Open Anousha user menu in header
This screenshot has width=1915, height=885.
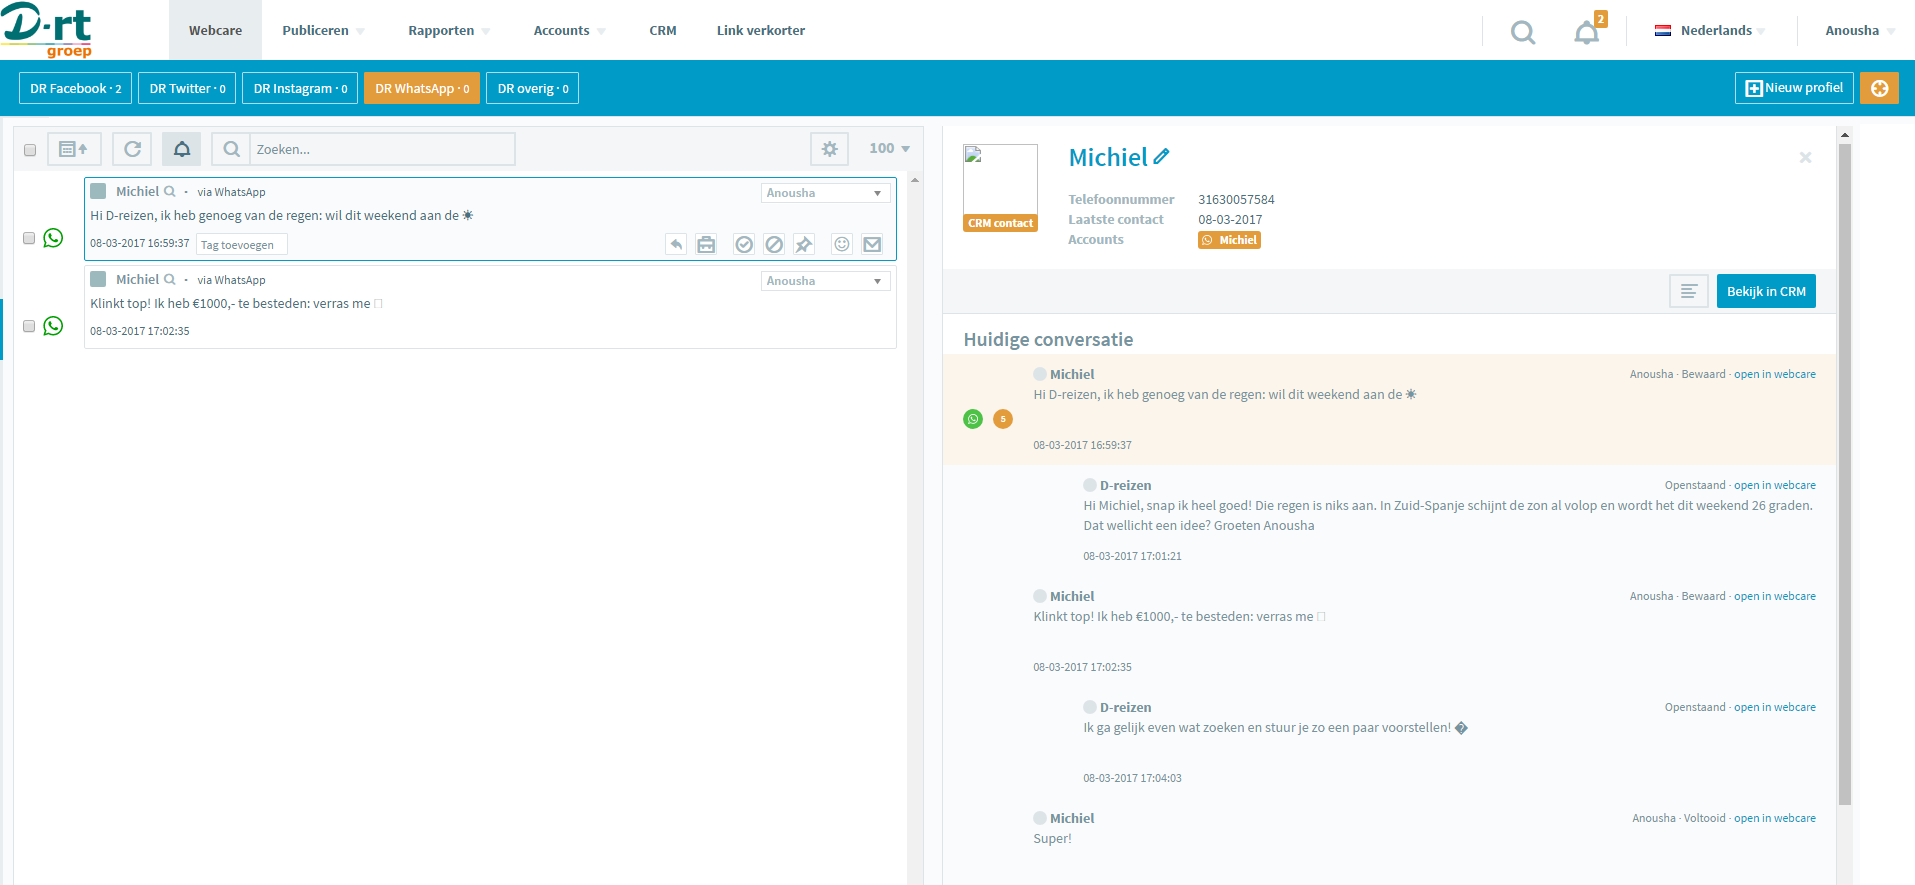(1860, 30)
